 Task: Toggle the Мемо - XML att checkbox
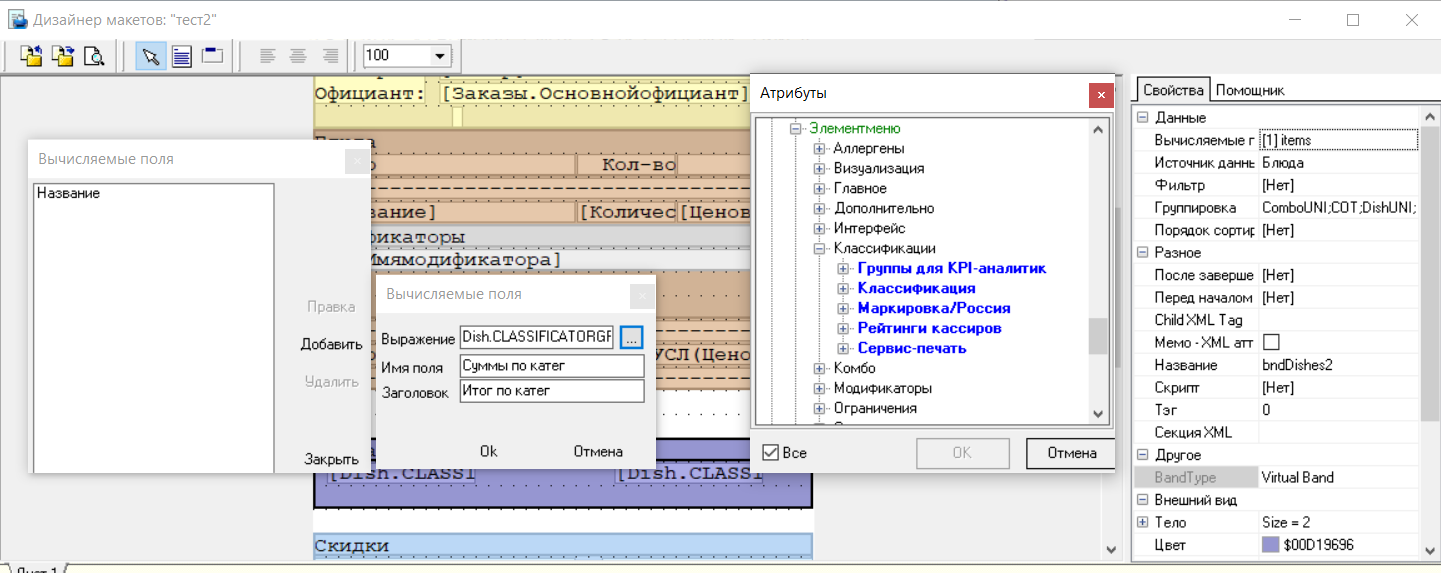1271,343
